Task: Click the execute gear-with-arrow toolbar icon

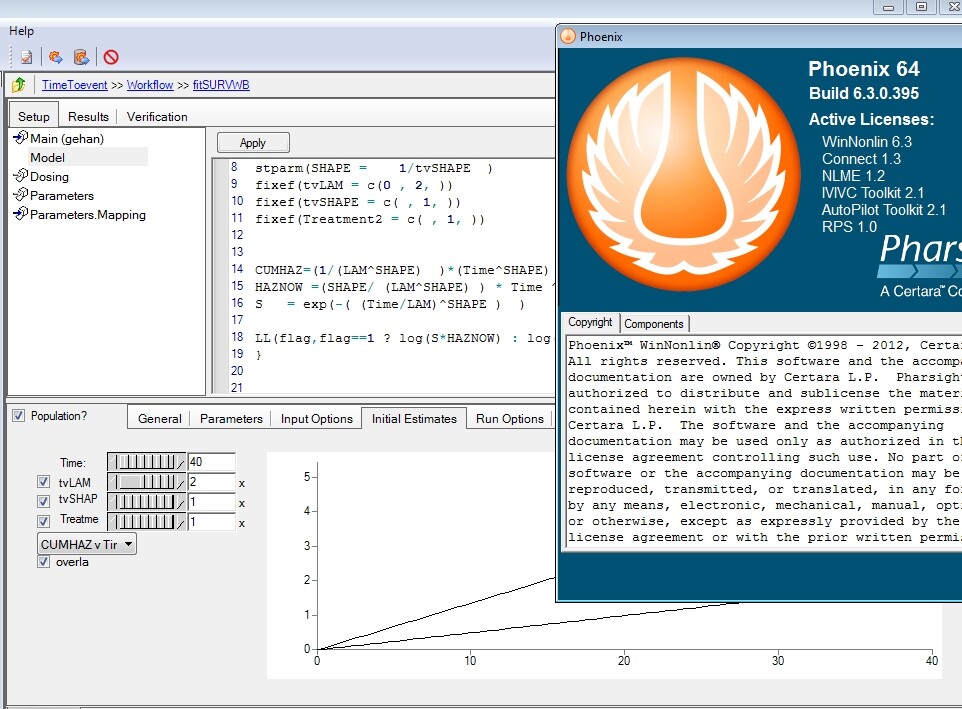Action: coord(56,57)
